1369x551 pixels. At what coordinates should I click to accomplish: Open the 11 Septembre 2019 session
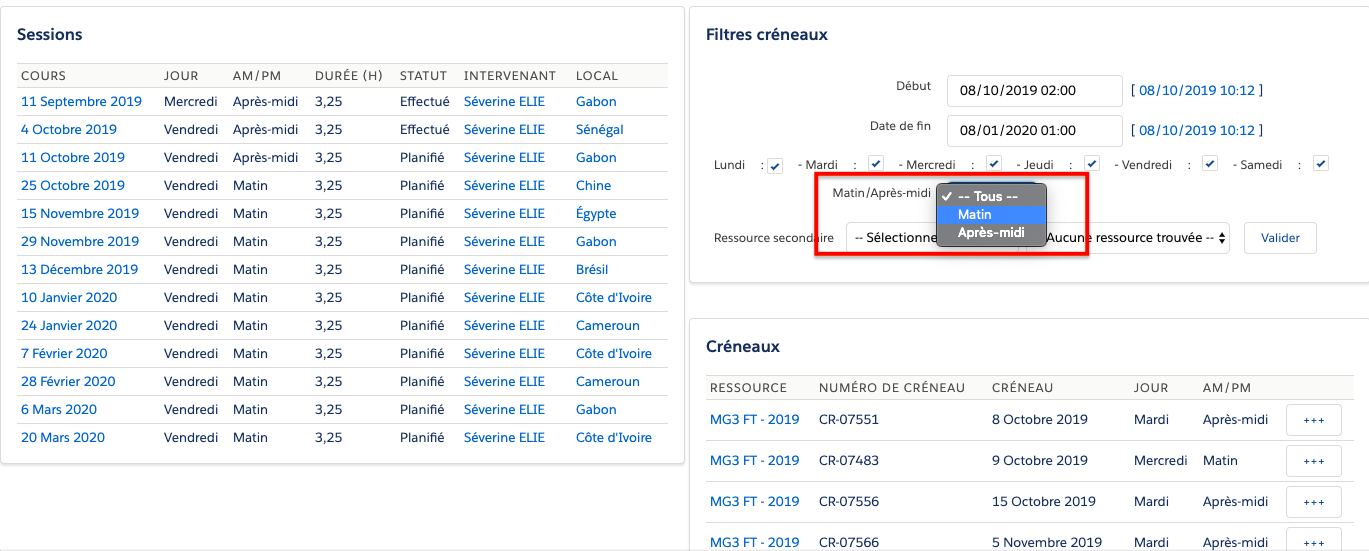tap(81, 102)
